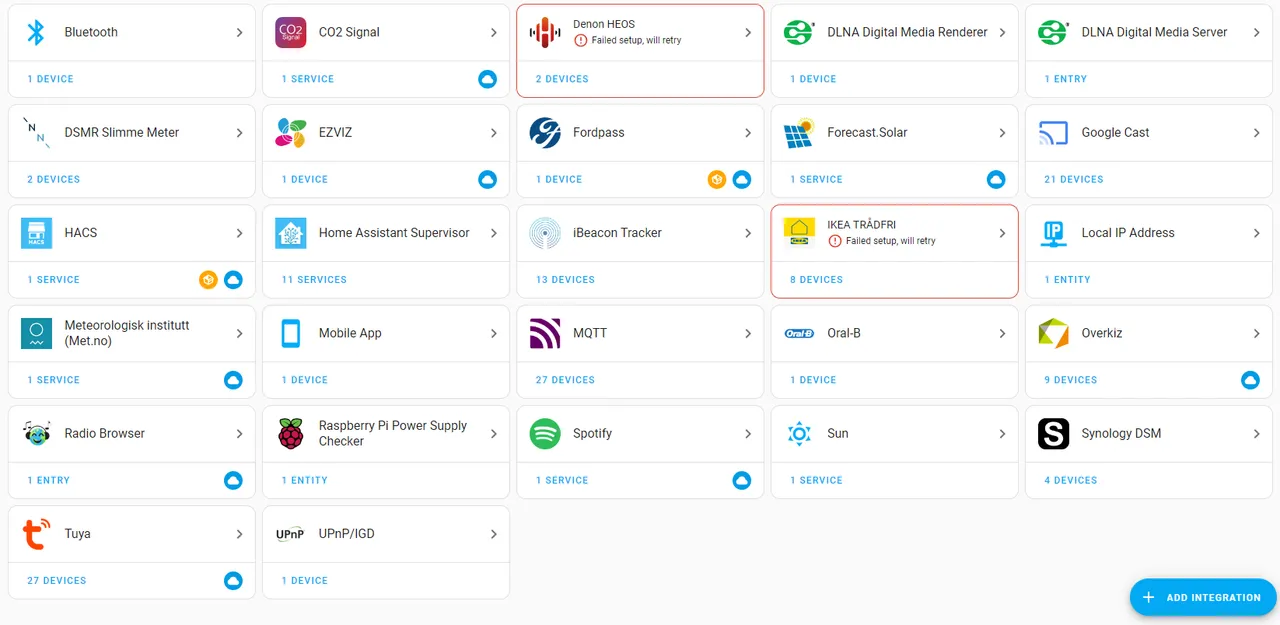This screenshot has width=1280, height=625.
Task: Click the cloud icon on CO2 Signal card
Action: point(487,79)
